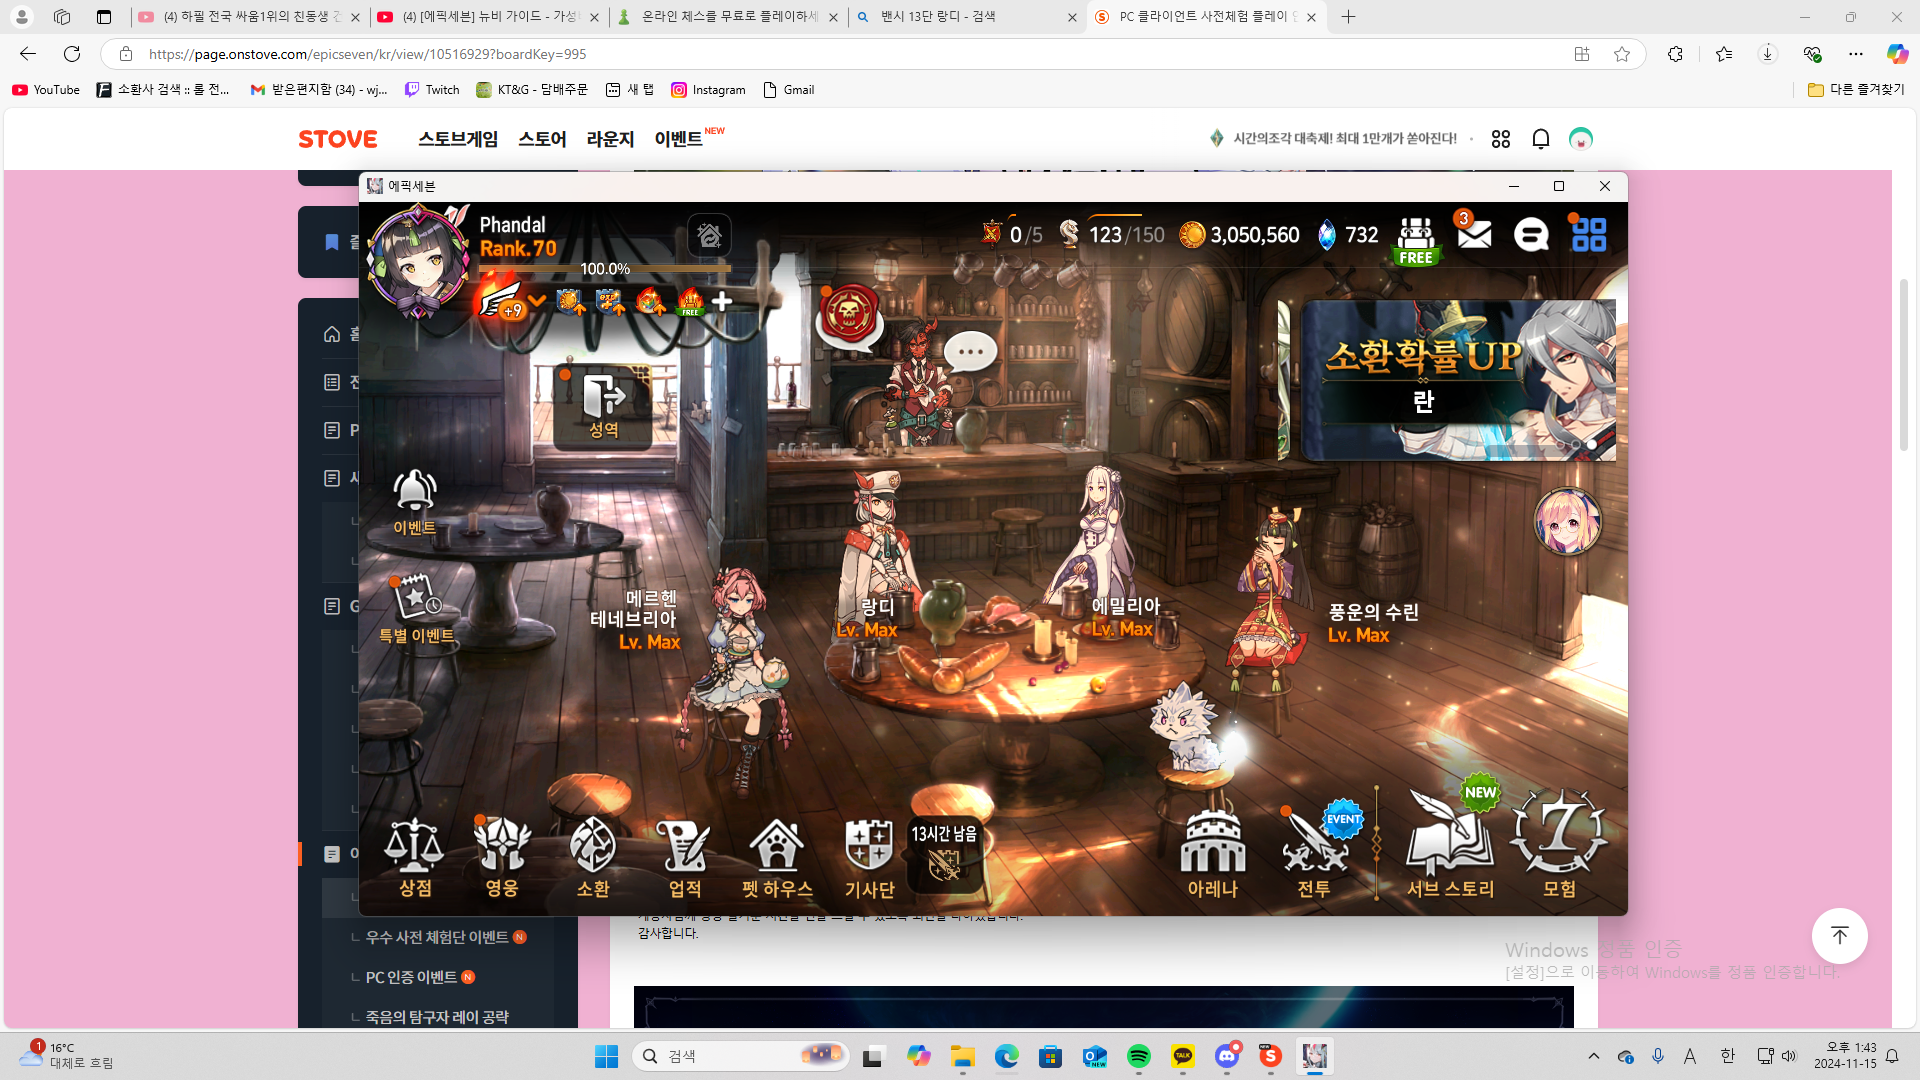Click the Windows Start button
Viewport: 1920px width, 1080px height.
click(606, 1056)
